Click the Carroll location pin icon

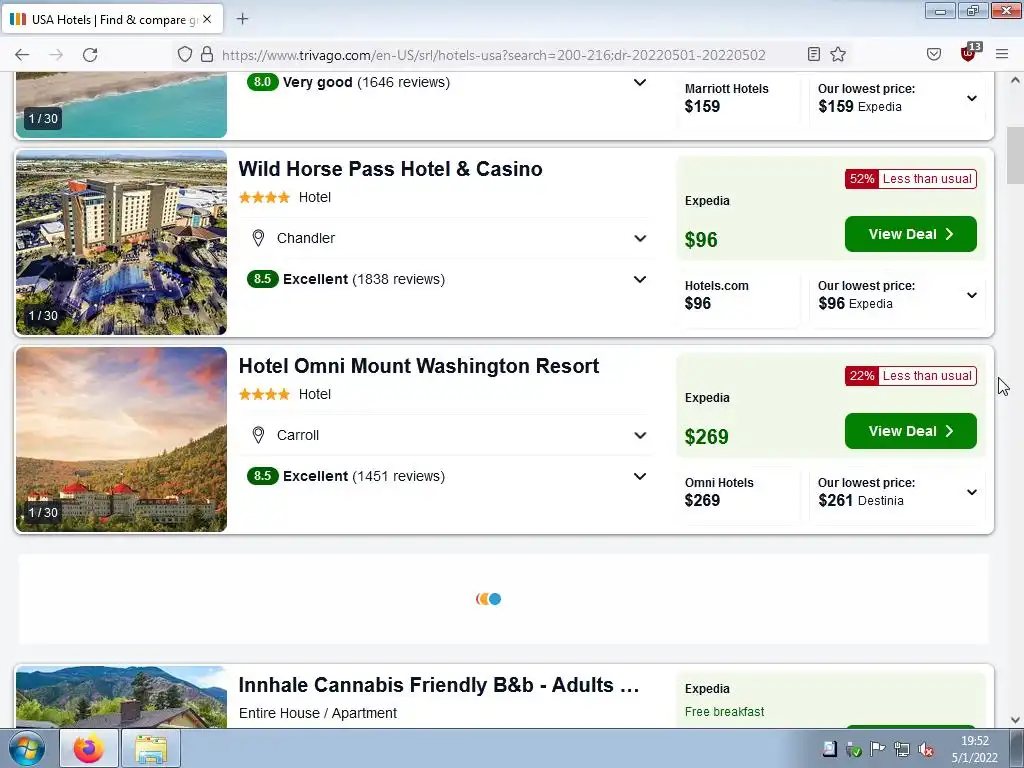point(258,436)
